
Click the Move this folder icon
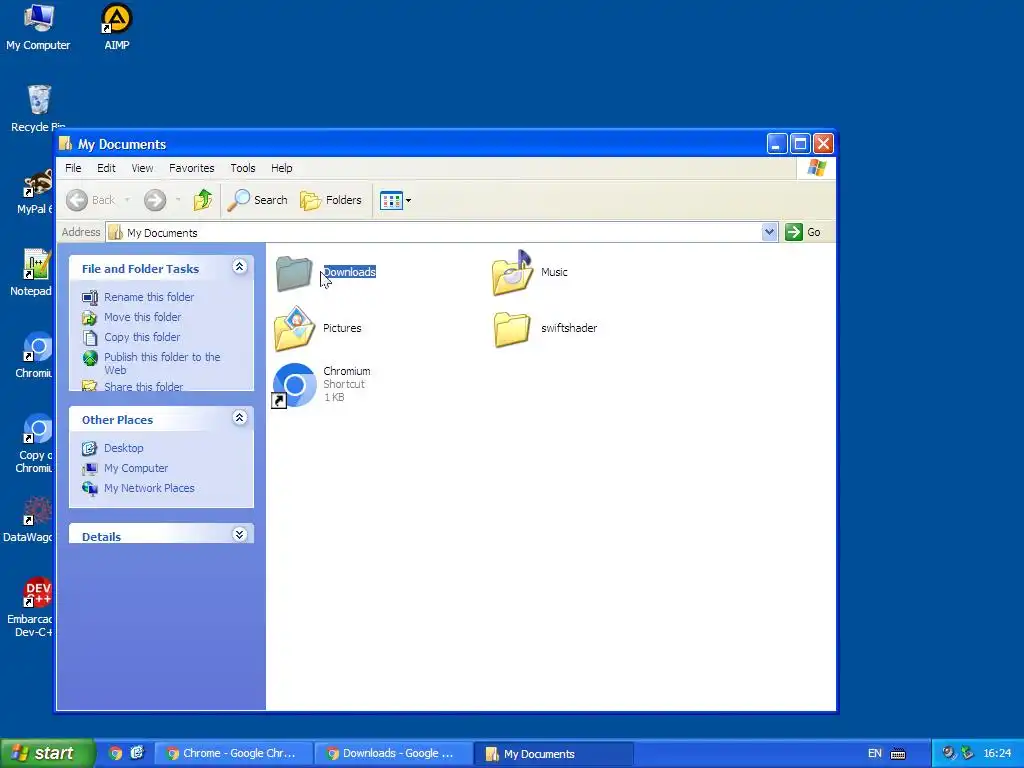[x=90, y=318]
